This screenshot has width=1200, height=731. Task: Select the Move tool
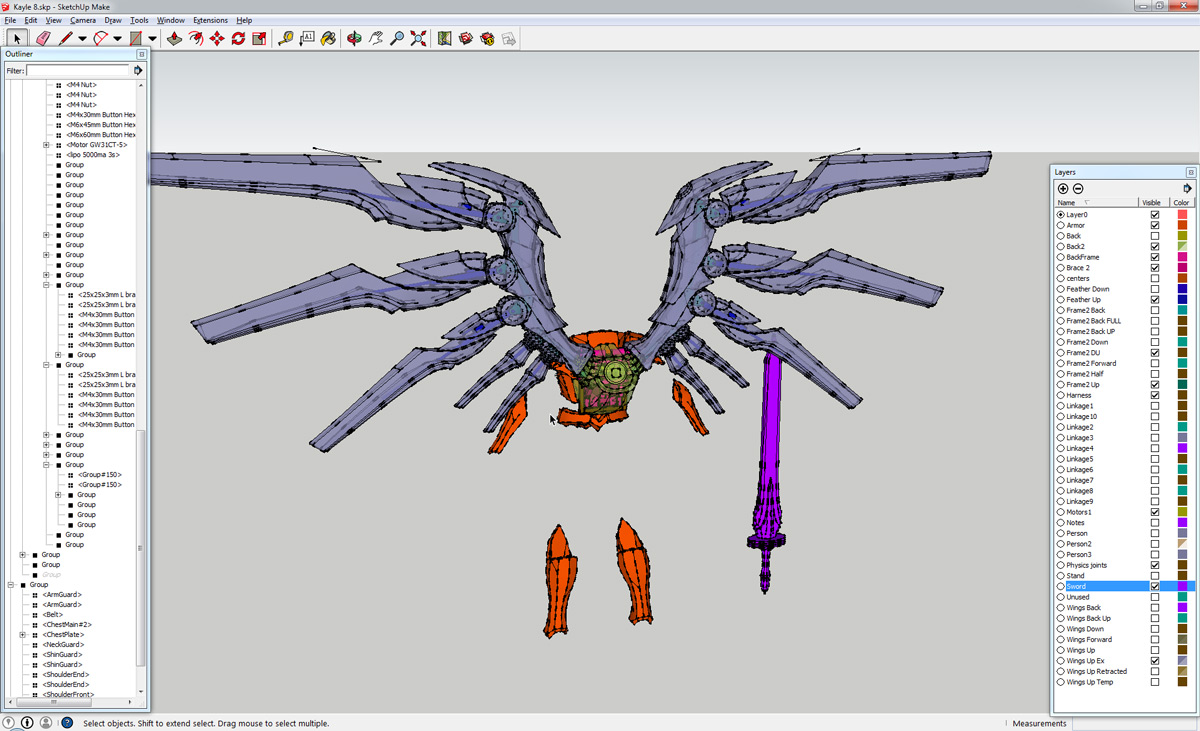[217, 39]
